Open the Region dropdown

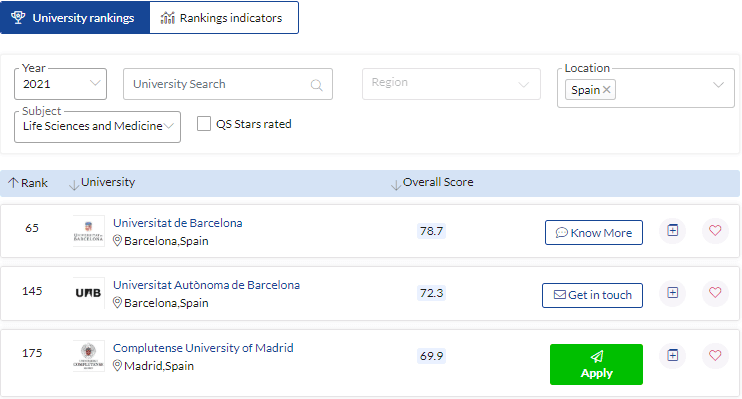[x=451, y=84]
